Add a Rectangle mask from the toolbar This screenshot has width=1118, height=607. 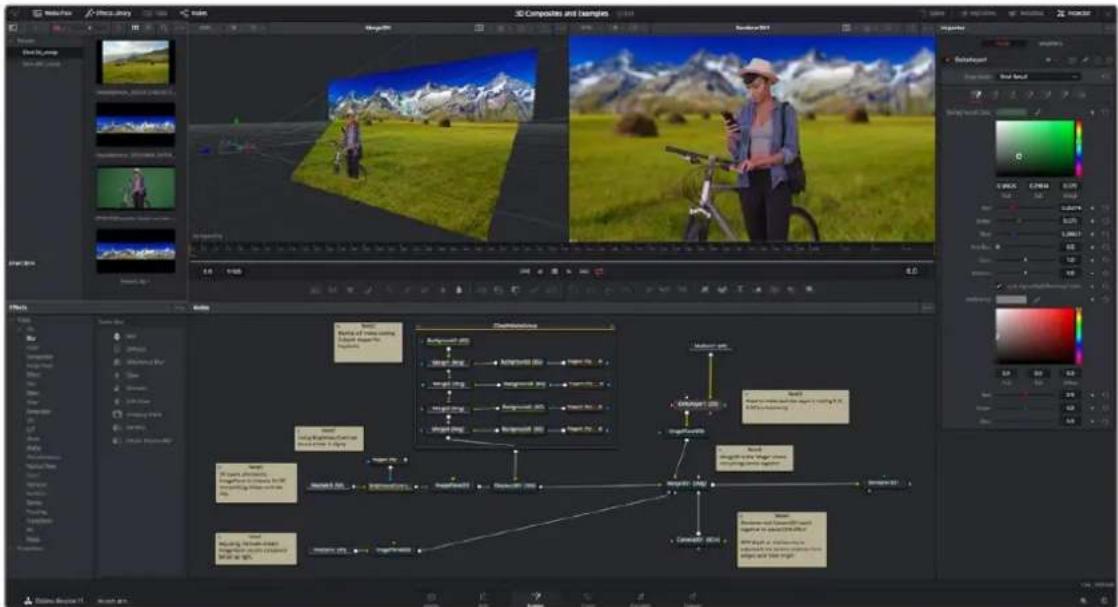573,290
